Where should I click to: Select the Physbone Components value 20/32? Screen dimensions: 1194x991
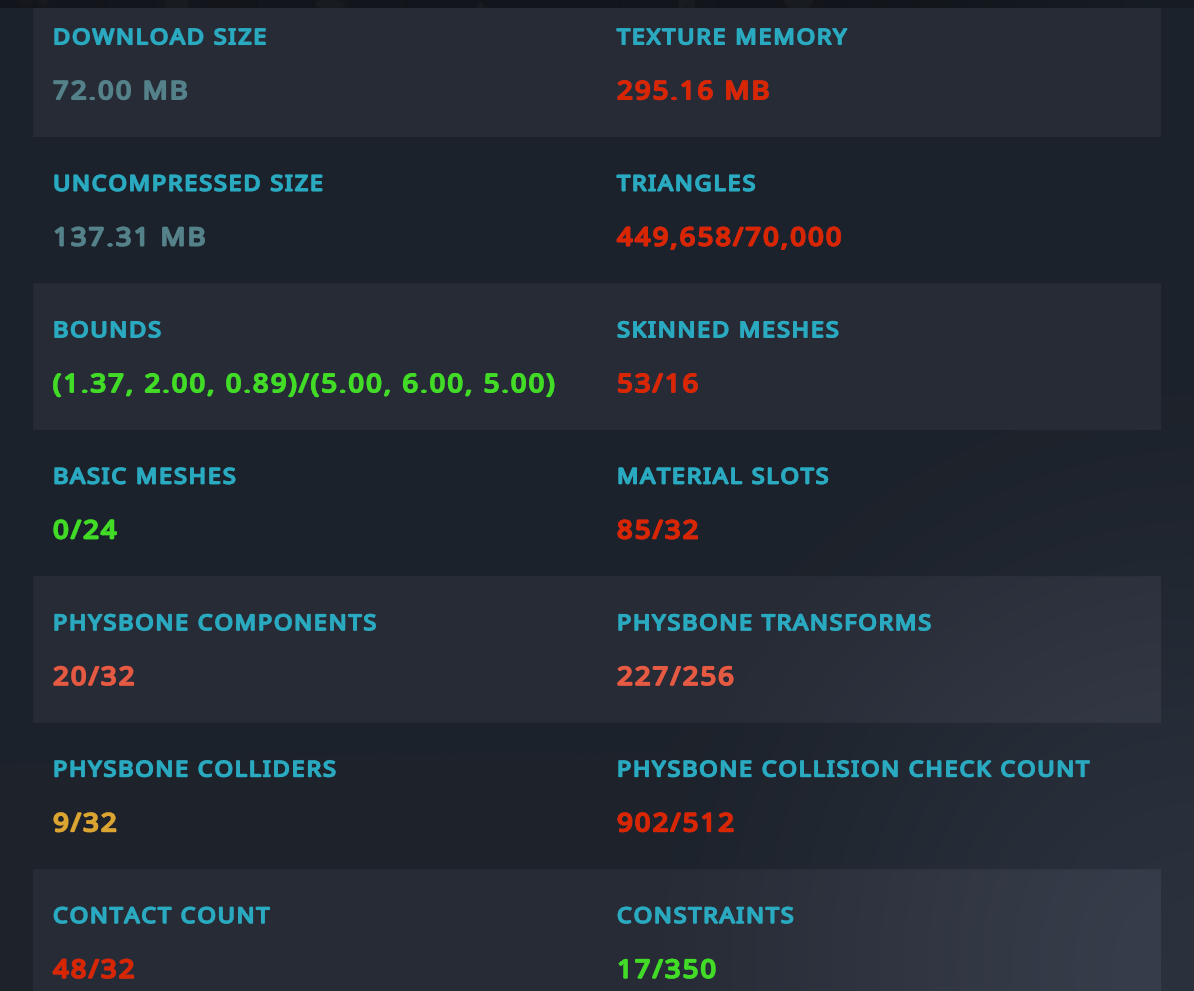tap(94, 677)
